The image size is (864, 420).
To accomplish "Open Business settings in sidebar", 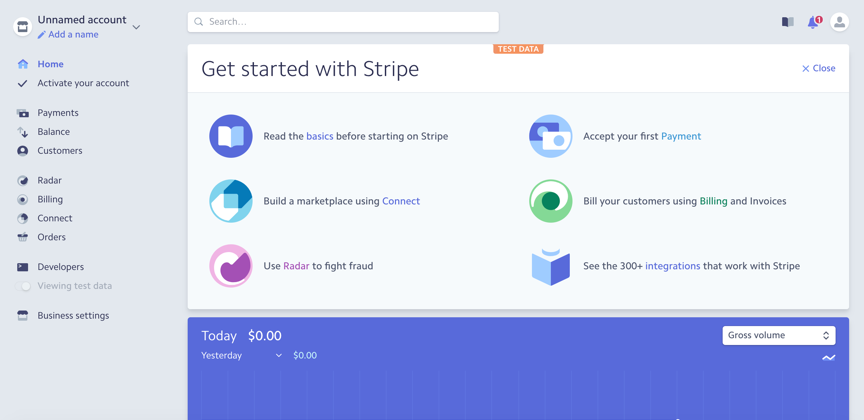I will click(x=73, y=316).
